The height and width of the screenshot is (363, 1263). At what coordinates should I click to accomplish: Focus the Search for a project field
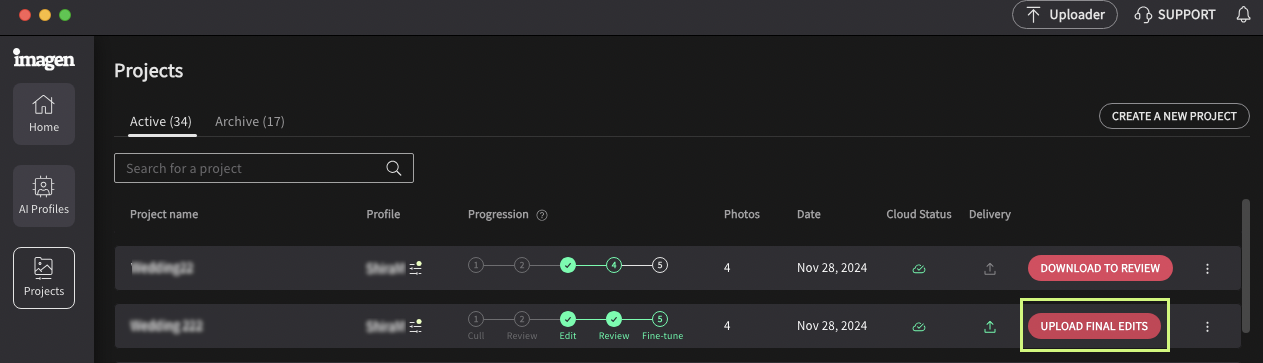(x=264, y=168)
